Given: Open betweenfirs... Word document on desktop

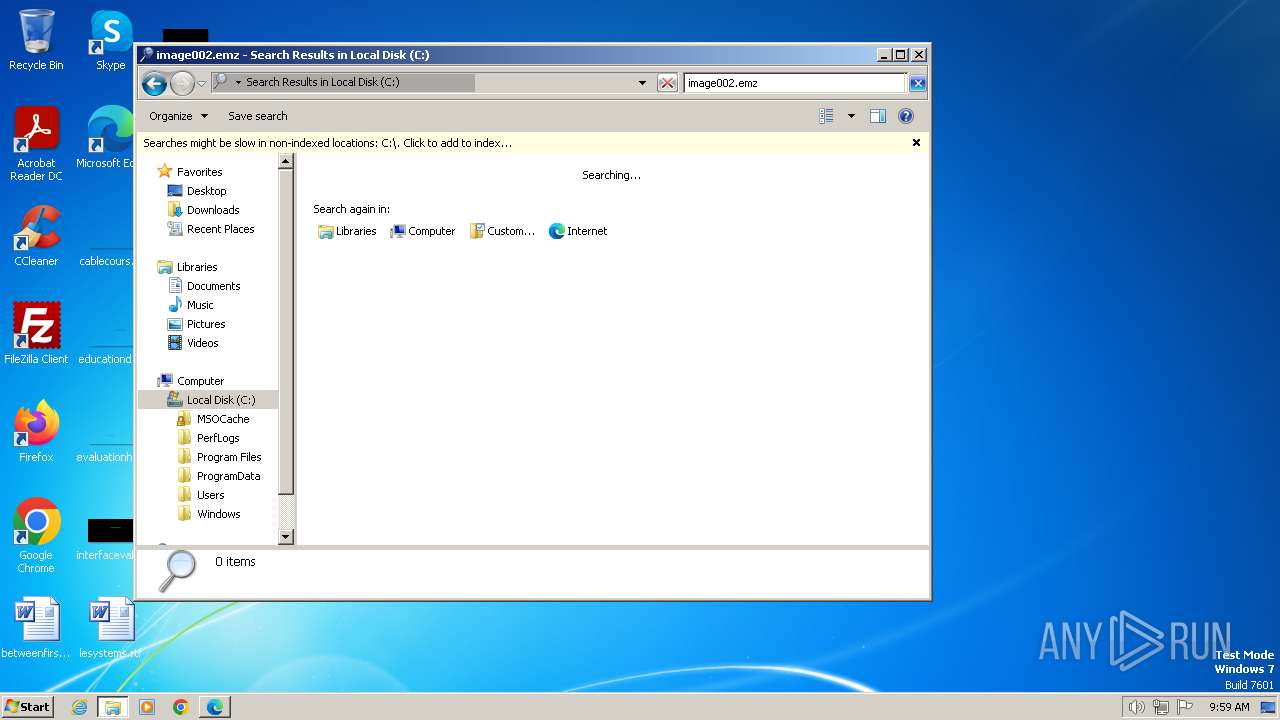Looking at the screenshot, I should pos(36,628).
